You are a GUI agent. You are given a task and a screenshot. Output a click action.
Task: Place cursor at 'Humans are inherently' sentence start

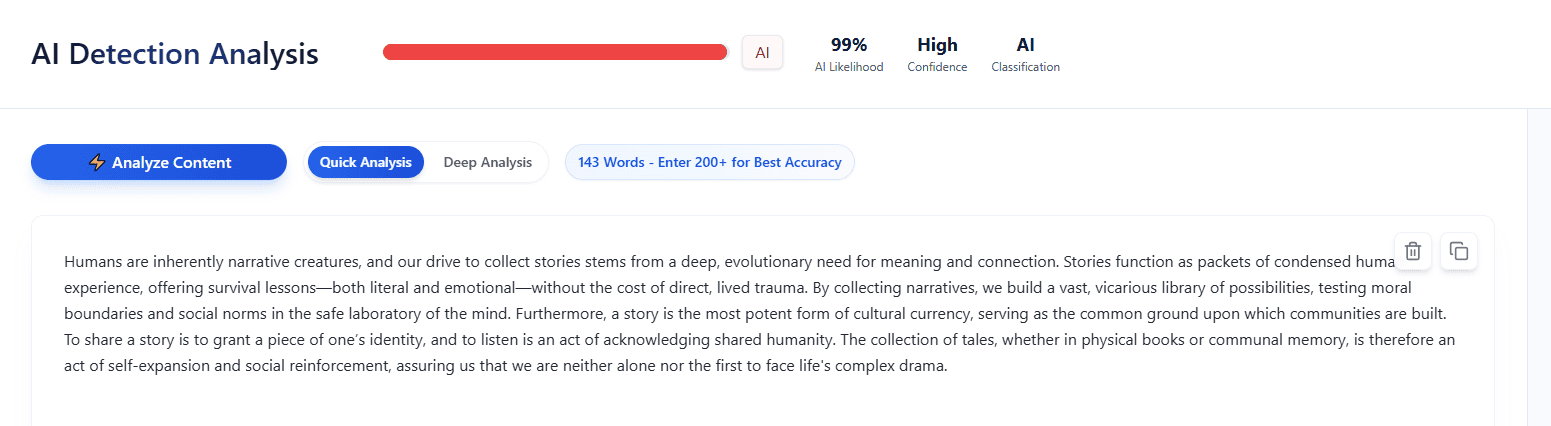pyautogui.click(x=65, y=262)
